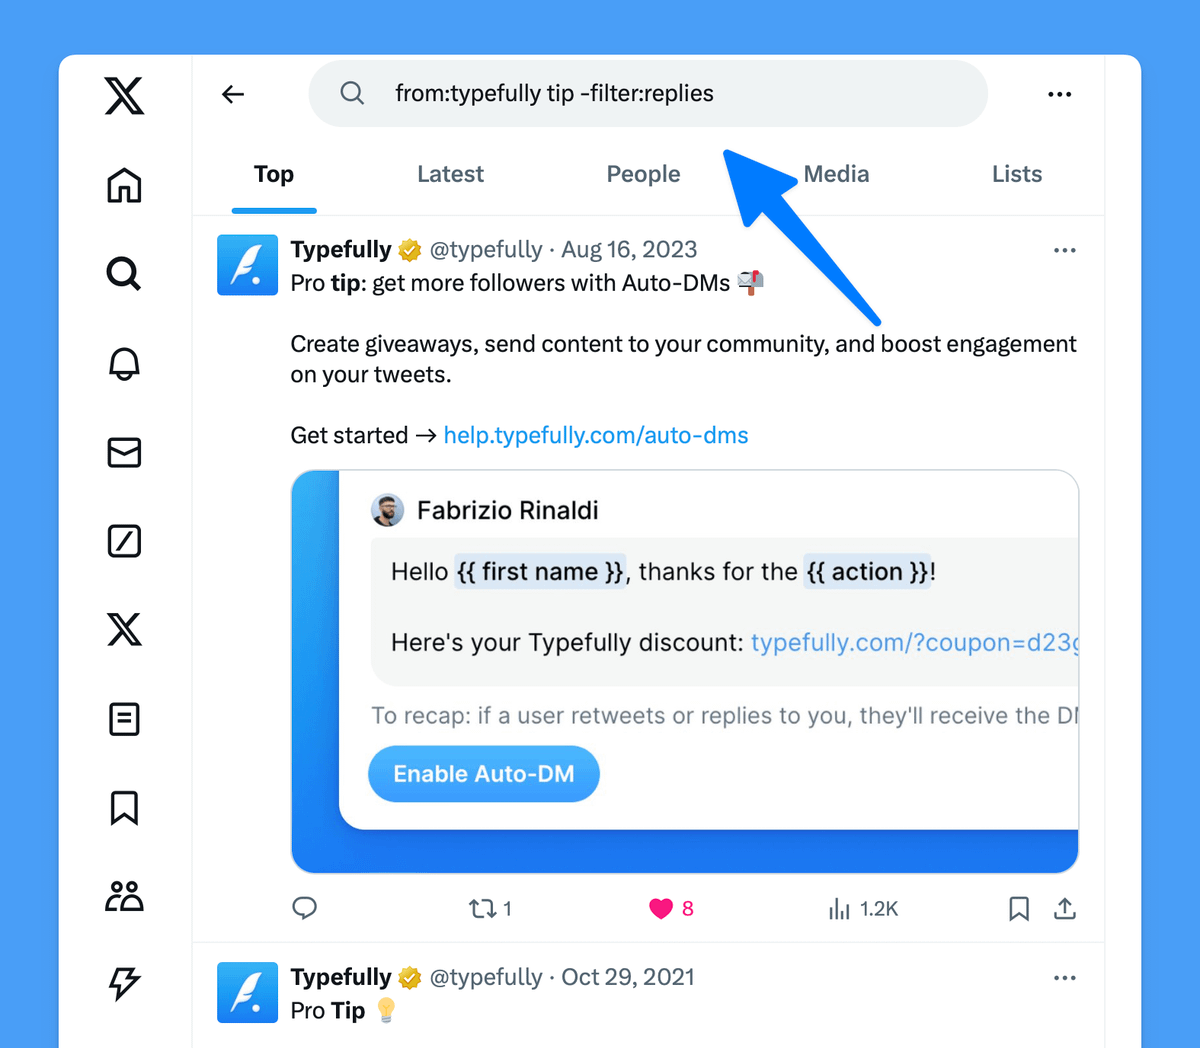Open Messages with the envelope icon
Screen dimensions: 1200x1048
coord(123,452)
